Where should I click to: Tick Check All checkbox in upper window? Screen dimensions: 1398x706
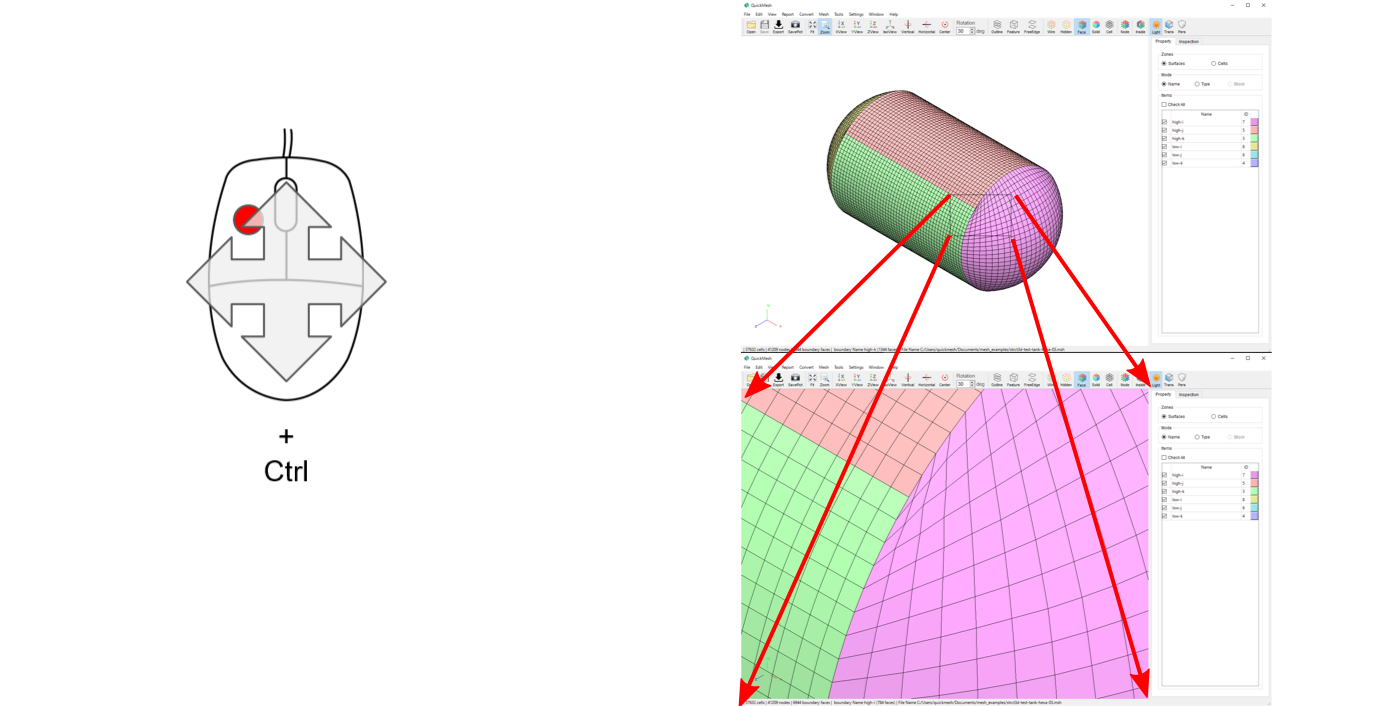coord(1164,104)
